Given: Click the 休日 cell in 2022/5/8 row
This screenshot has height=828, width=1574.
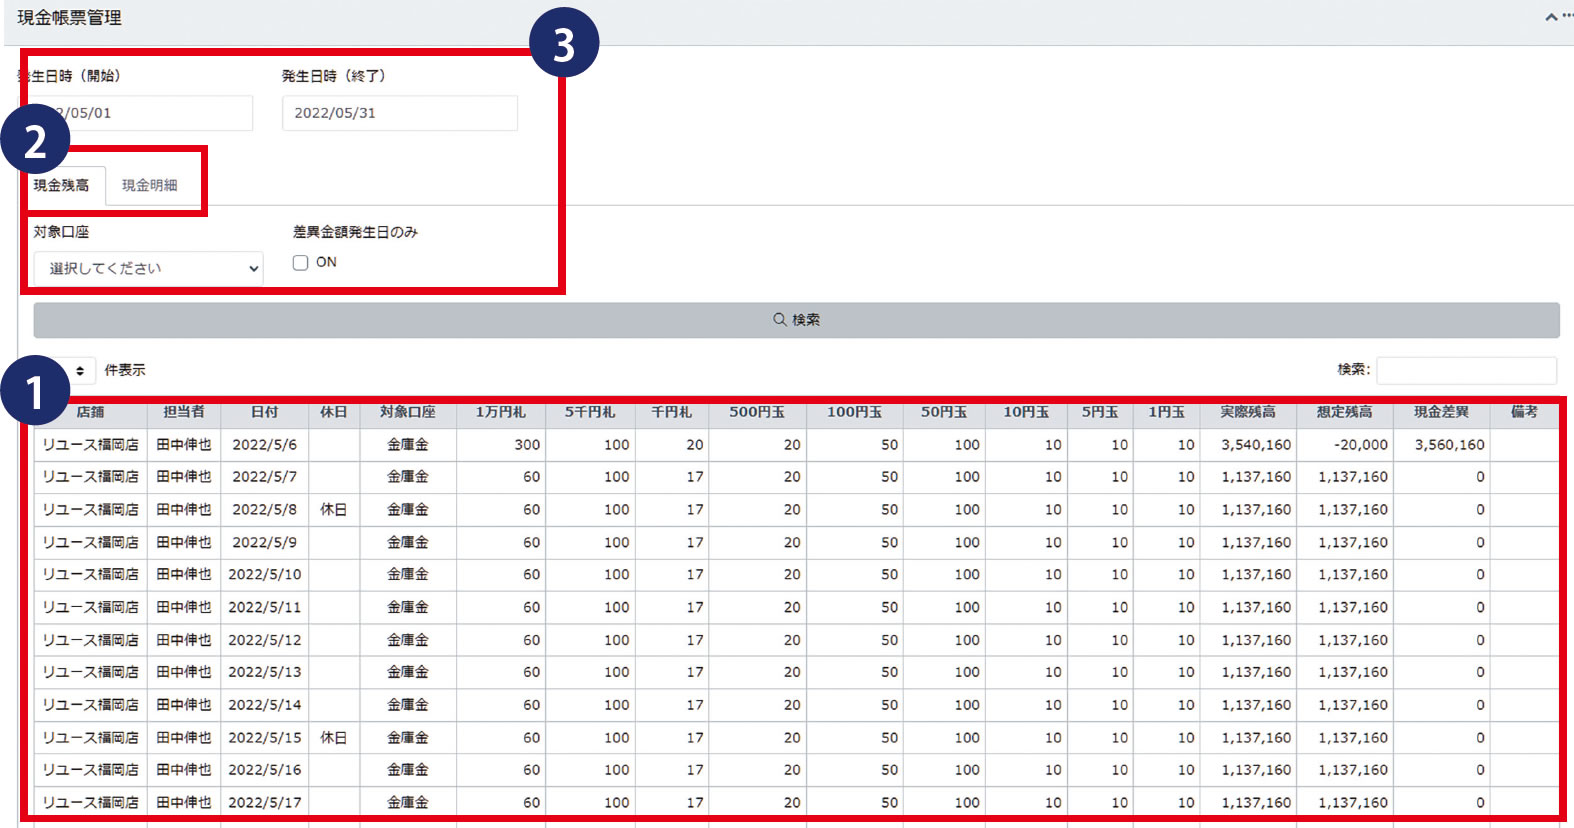Looking at the screenshot, I should 333,510.
